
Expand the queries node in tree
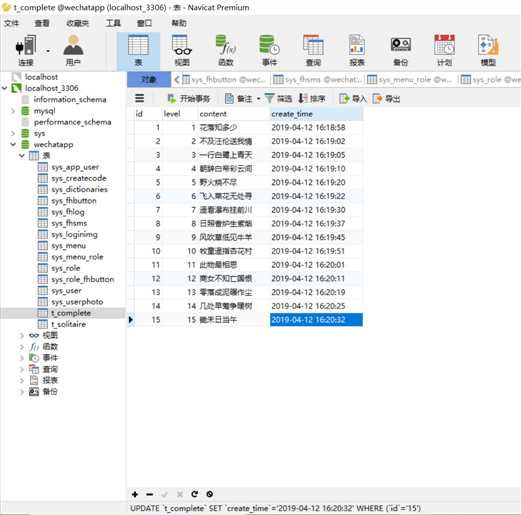[22, 369]
